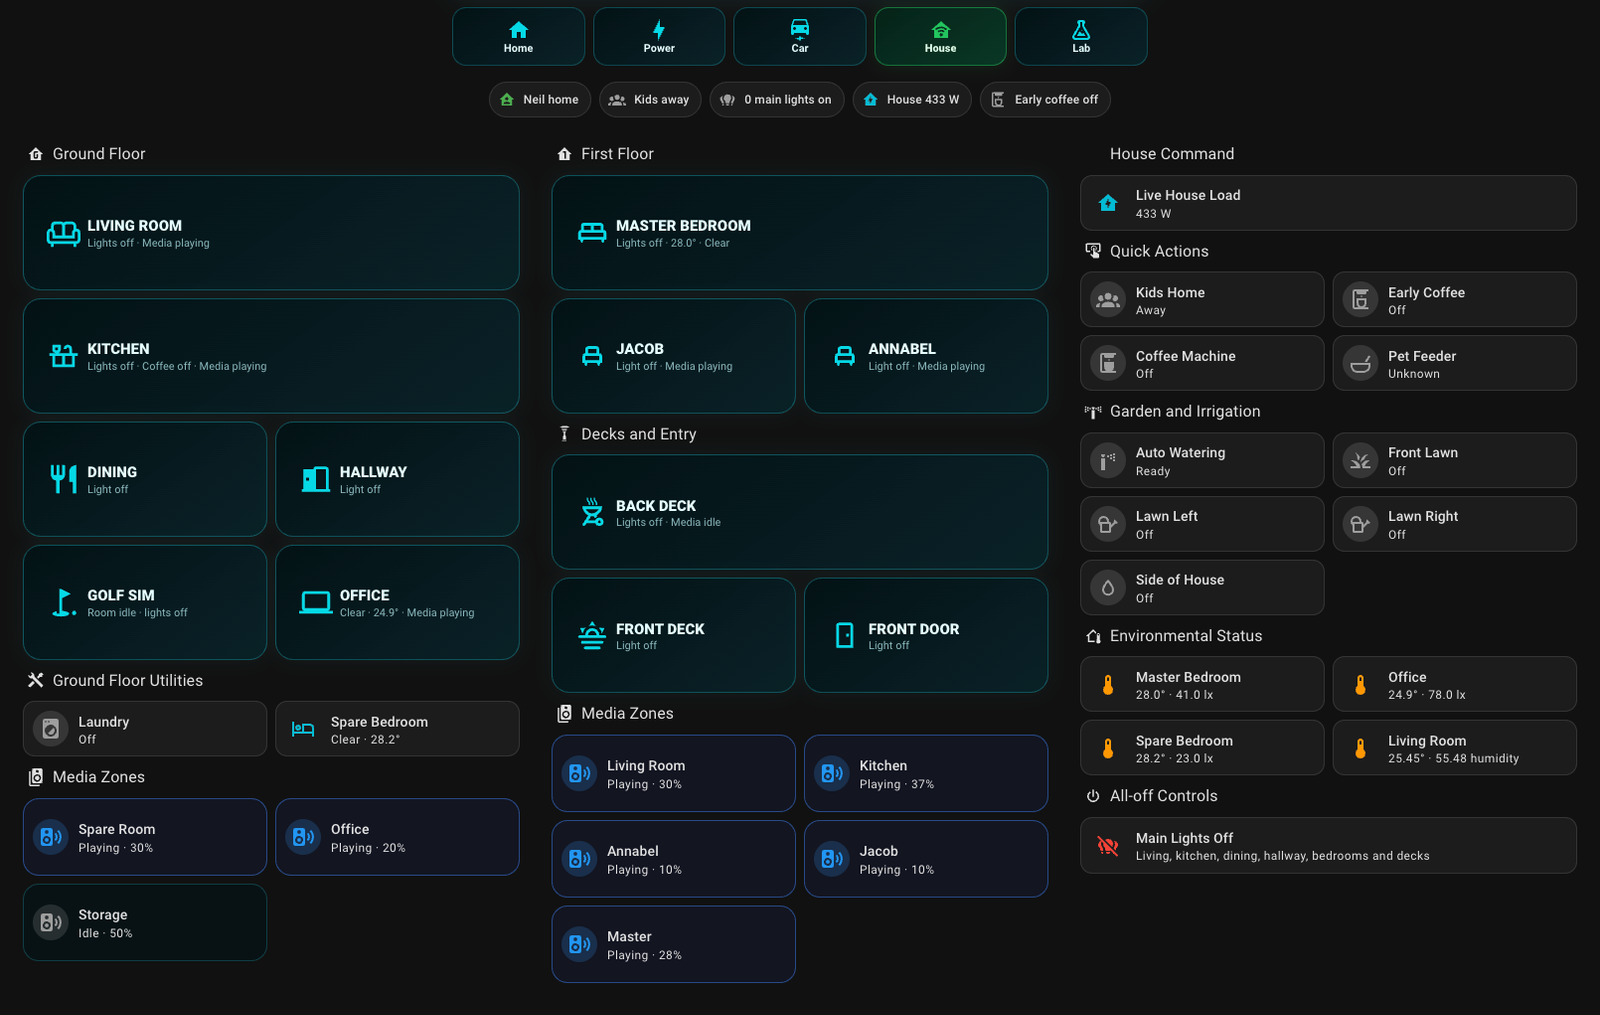This screenshot has height=1015, width=1600.
Task: Open the 0 main lights on chip
Action: 777,100
